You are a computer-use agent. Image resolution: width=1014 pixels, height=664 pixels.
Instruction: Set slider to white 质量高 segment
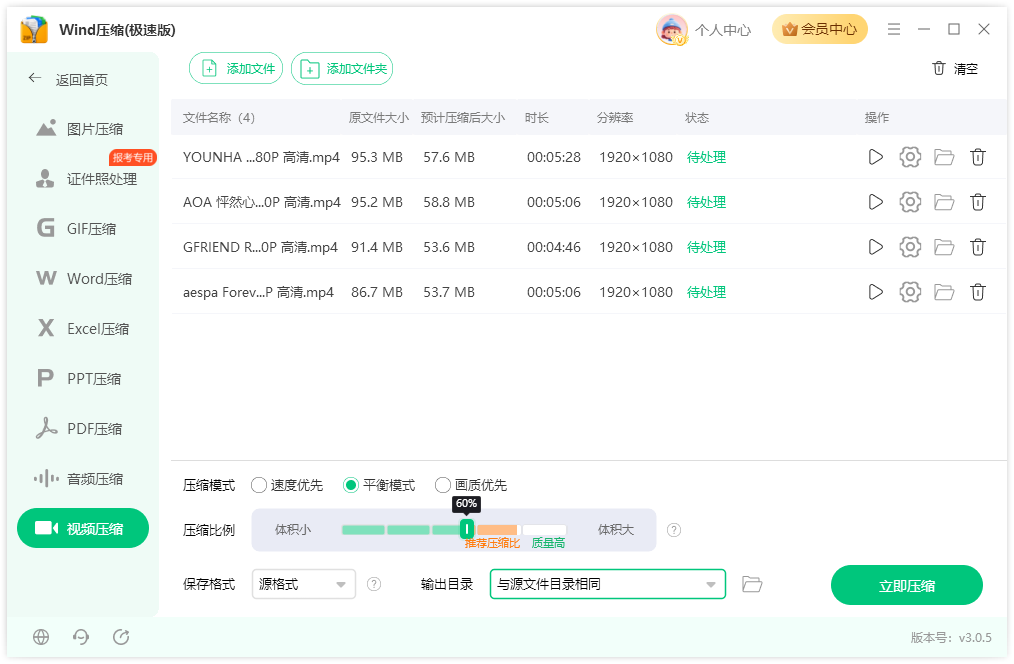pyautogui.click(x=545, y=530)
